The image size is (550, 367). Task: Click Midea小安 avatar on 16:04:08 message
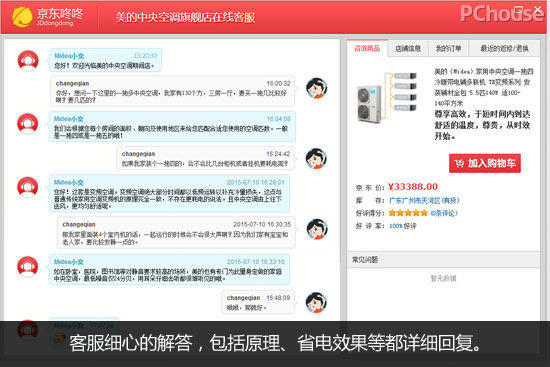pos(28,124)
